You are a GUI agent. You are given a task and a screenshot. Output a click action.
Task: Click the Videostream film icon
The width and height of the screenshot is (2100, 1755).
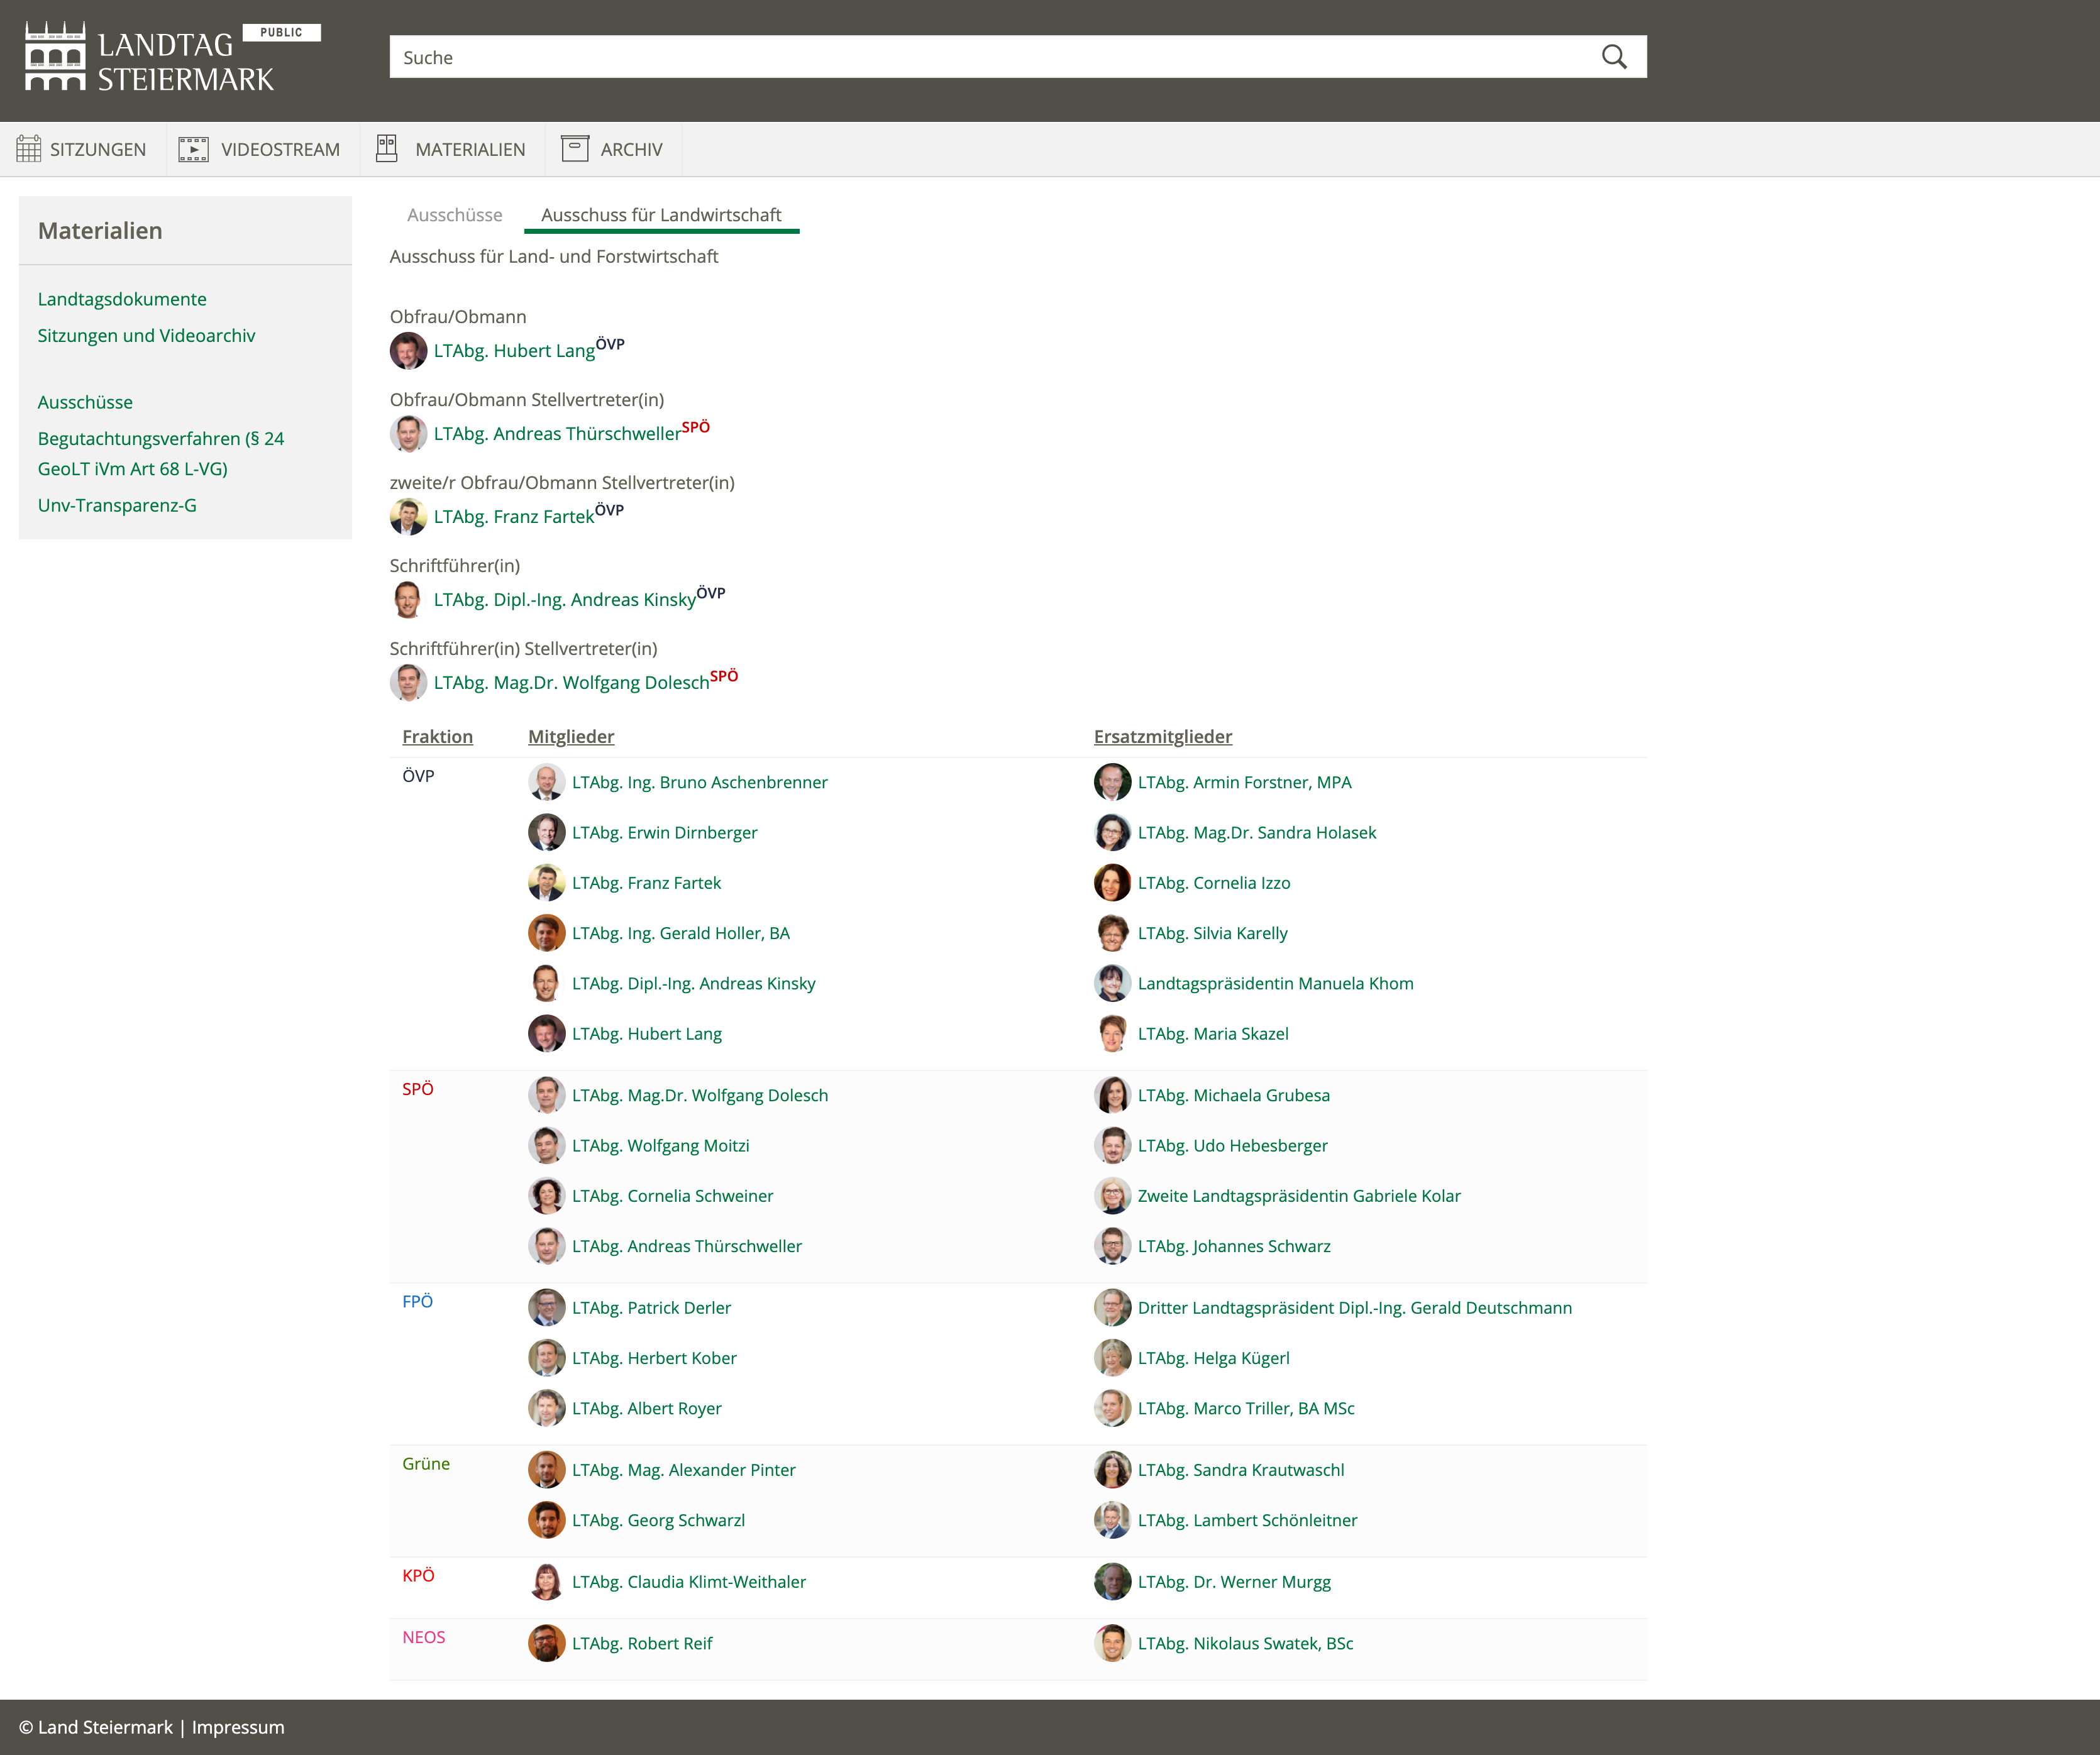193,149
